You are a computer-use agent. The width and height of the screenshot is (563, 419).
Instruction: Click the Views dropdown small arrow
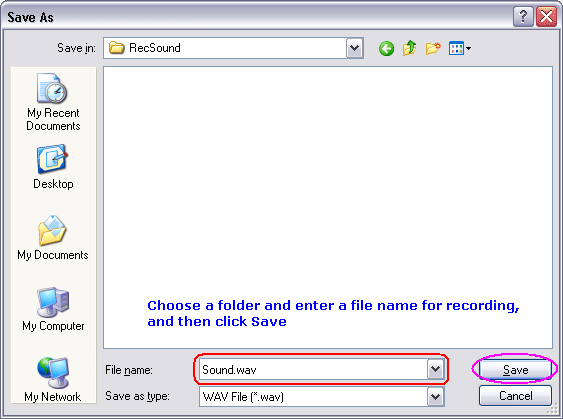[468, 48]
